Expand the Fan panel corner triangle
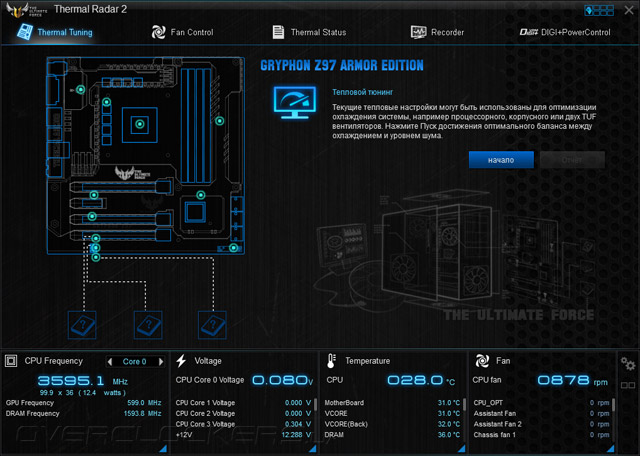The width and height of the screenshot is (640, 456). click(x=611, y=449)
